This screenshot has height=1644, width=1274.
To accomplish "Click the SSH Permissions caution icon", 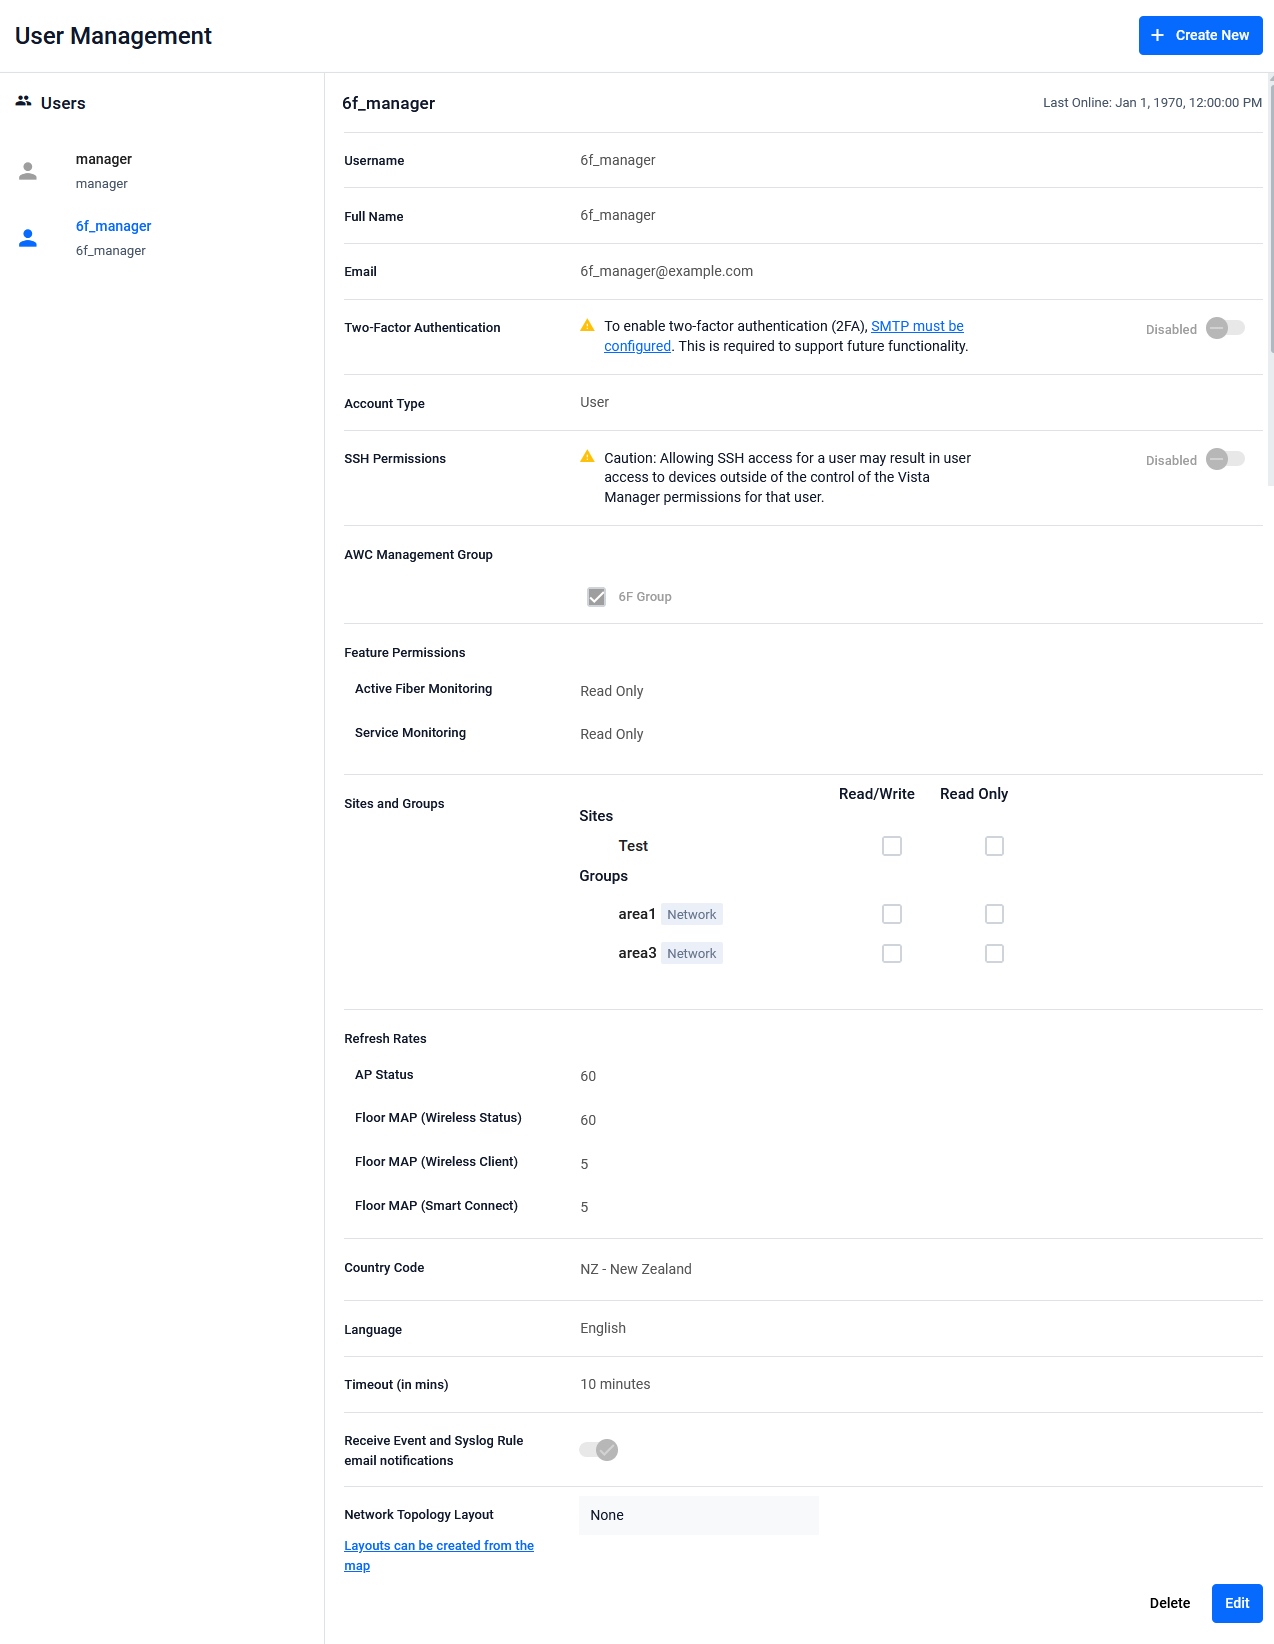I will (x=588, y=457).
